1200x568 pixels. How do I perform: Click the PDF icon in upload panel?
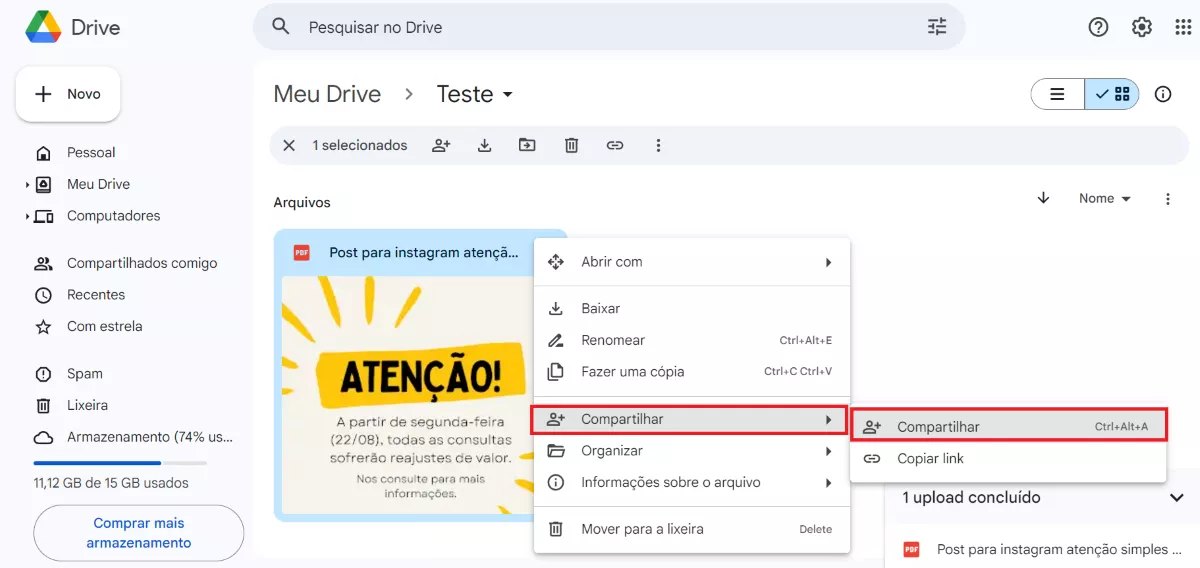(911, 549)
